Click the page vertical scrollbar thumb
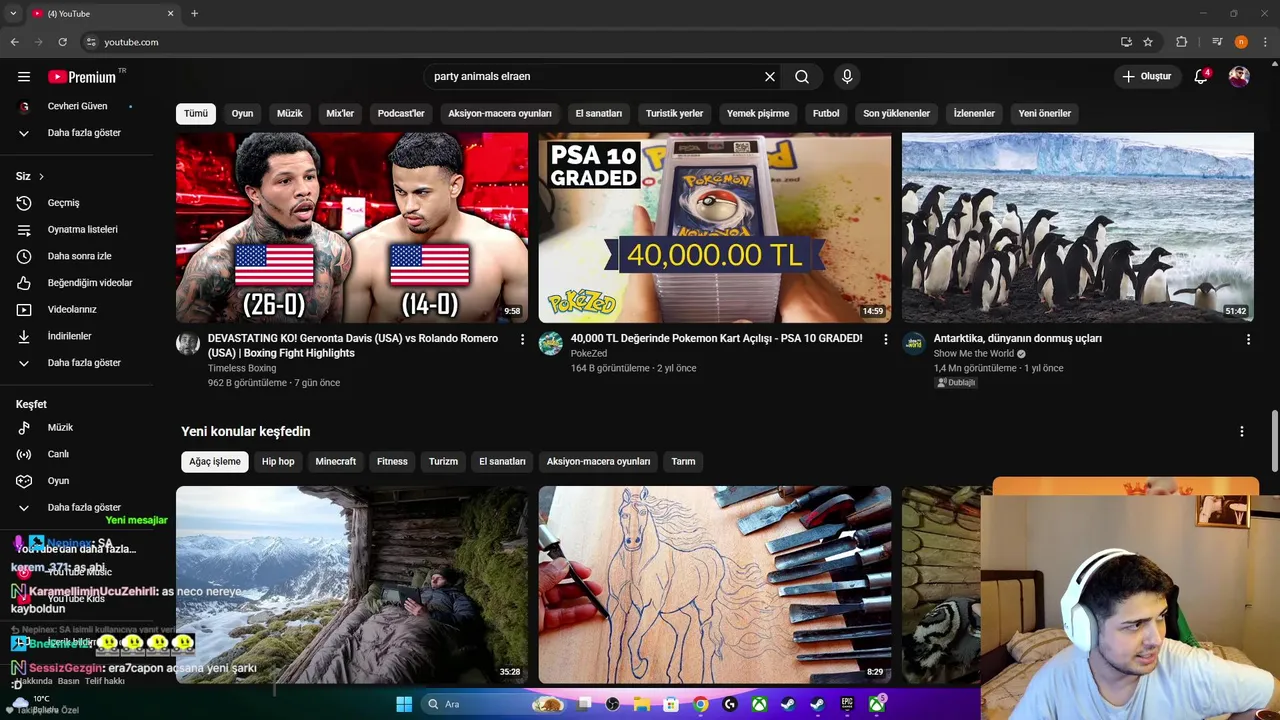Image resolution: width=1280 pixels, height=720 pixels. click(x=1274, y=441)
